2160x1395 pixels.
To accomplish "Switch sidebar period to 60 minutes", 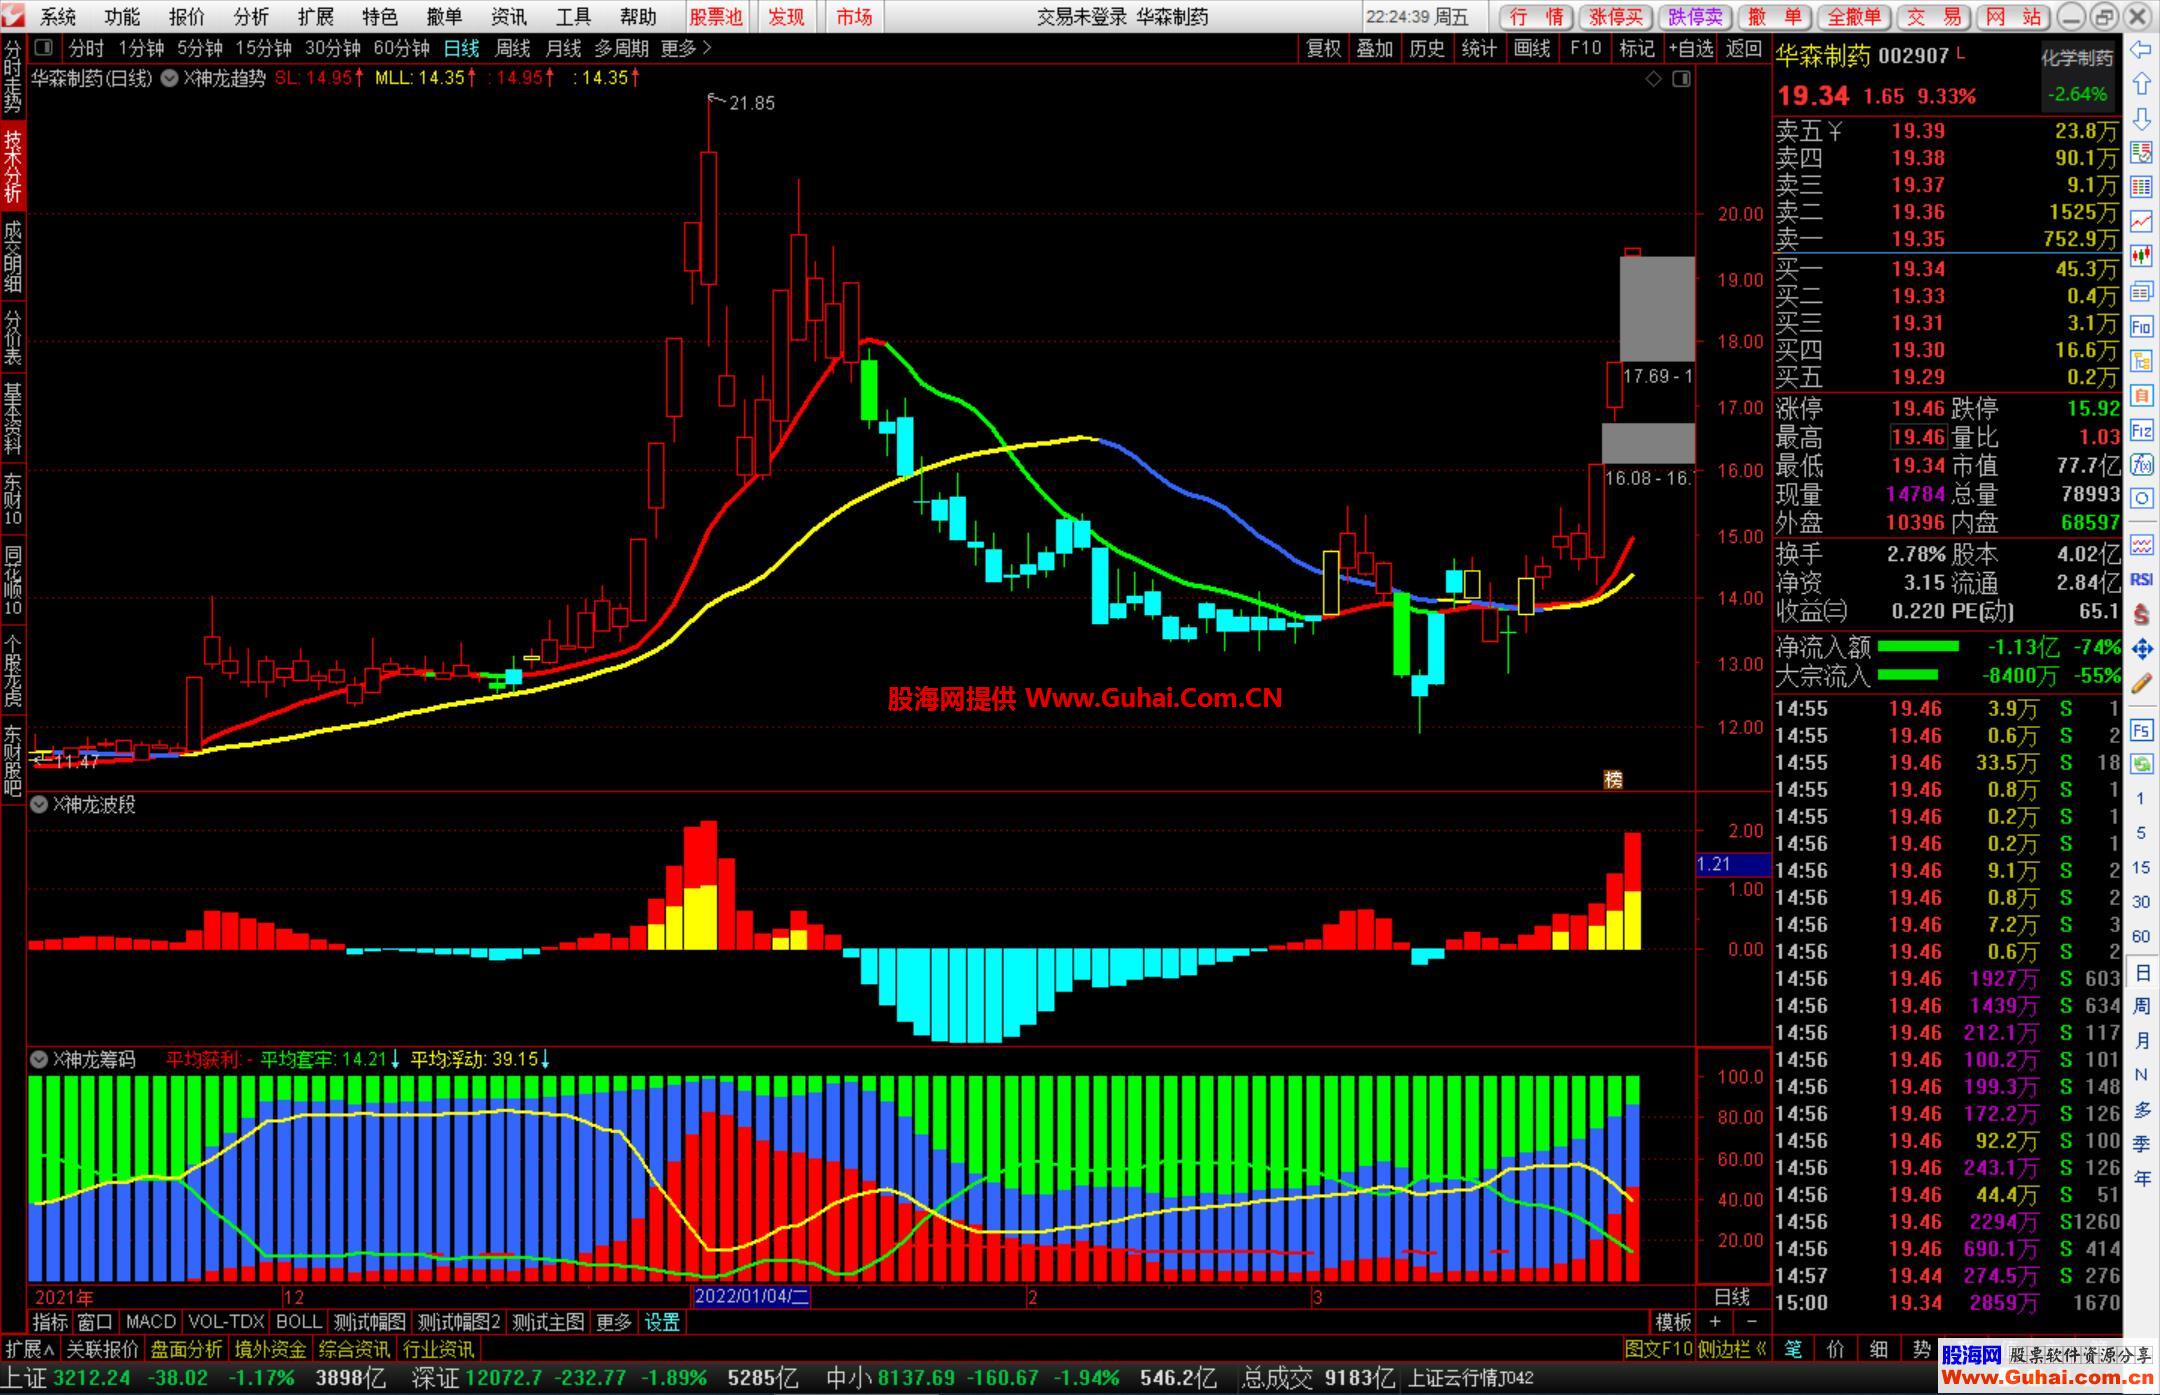I will 2141,937.
